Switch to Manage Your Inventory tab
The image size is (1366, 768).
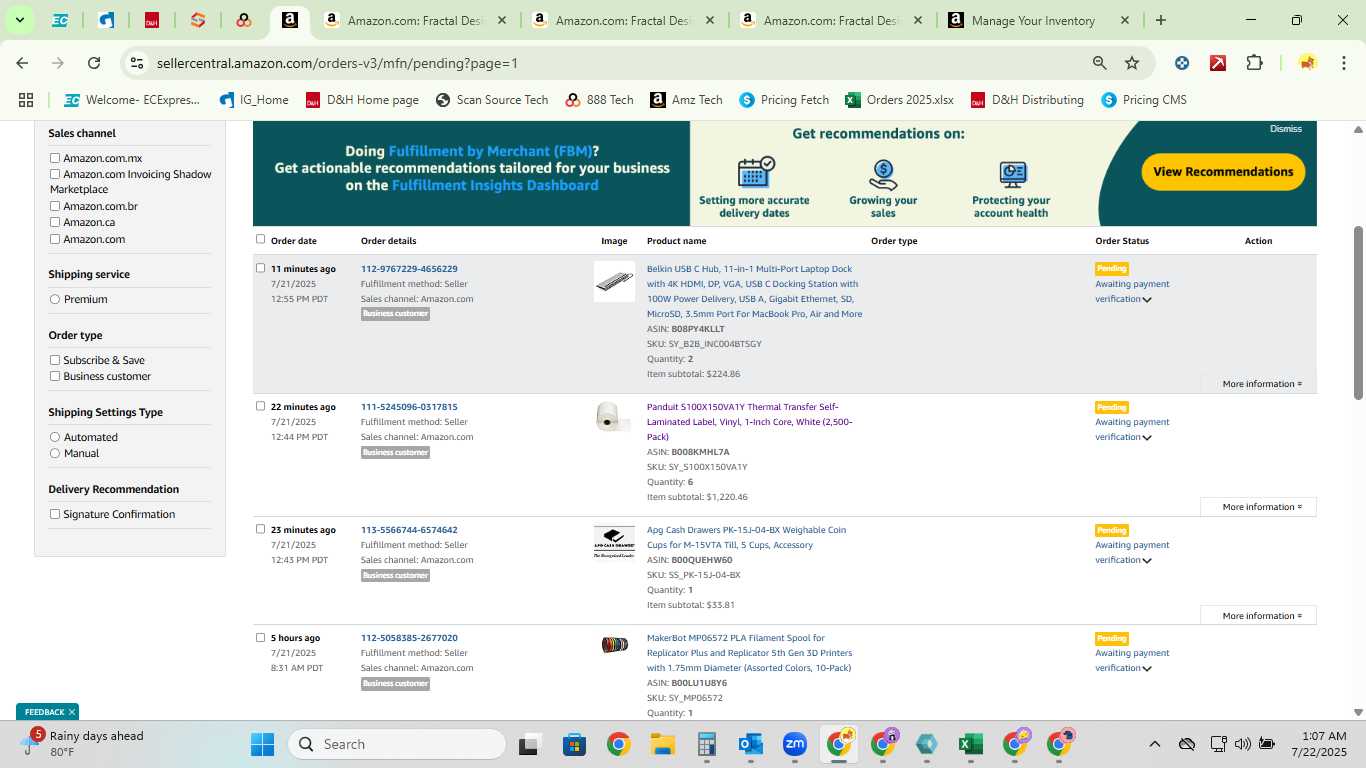pos(1033,20)
